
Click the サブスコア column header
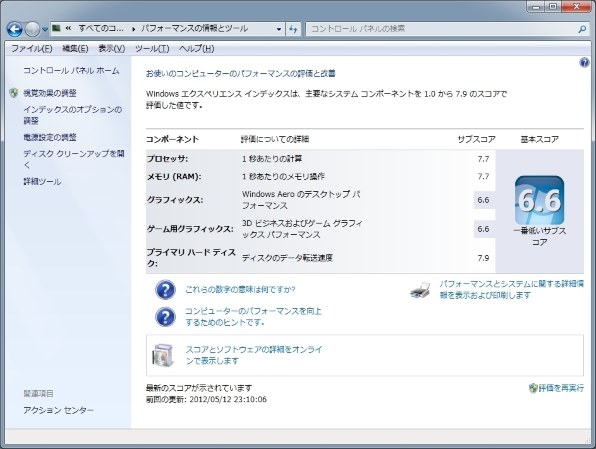pos(476,140)
